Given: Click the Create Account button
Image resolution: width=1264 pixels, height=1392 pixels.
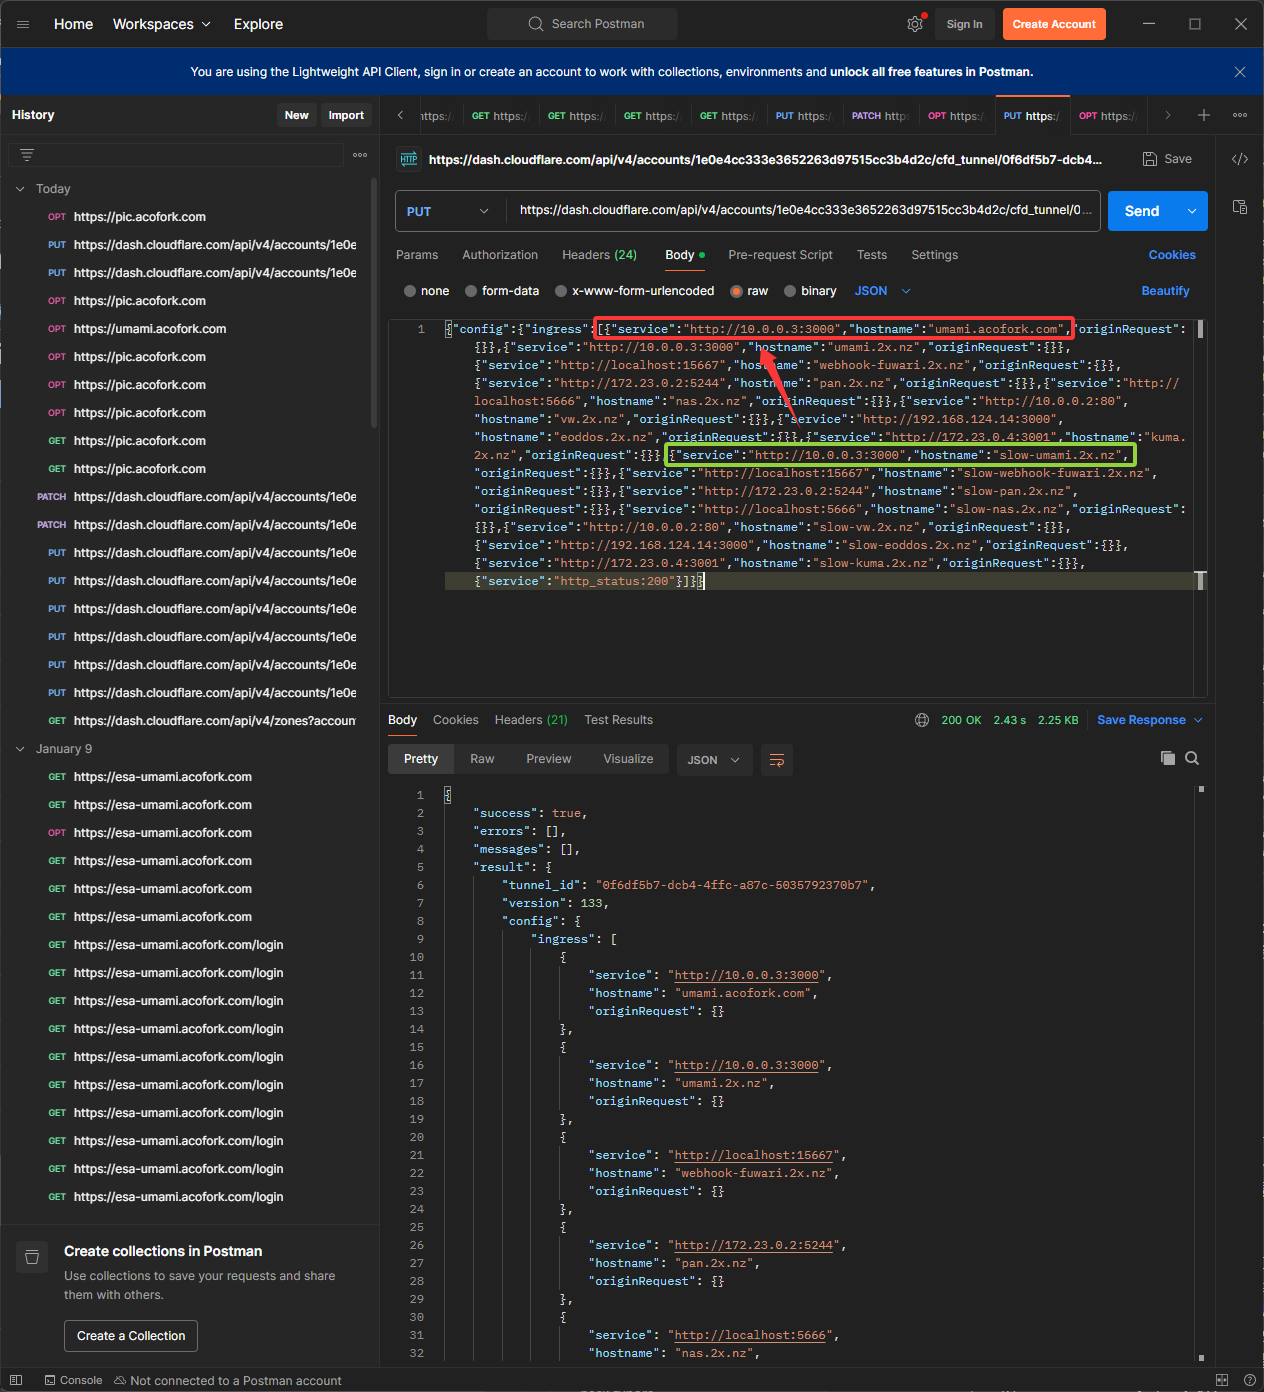Looking at the screenshot, I should click(x=1054, y=24).
